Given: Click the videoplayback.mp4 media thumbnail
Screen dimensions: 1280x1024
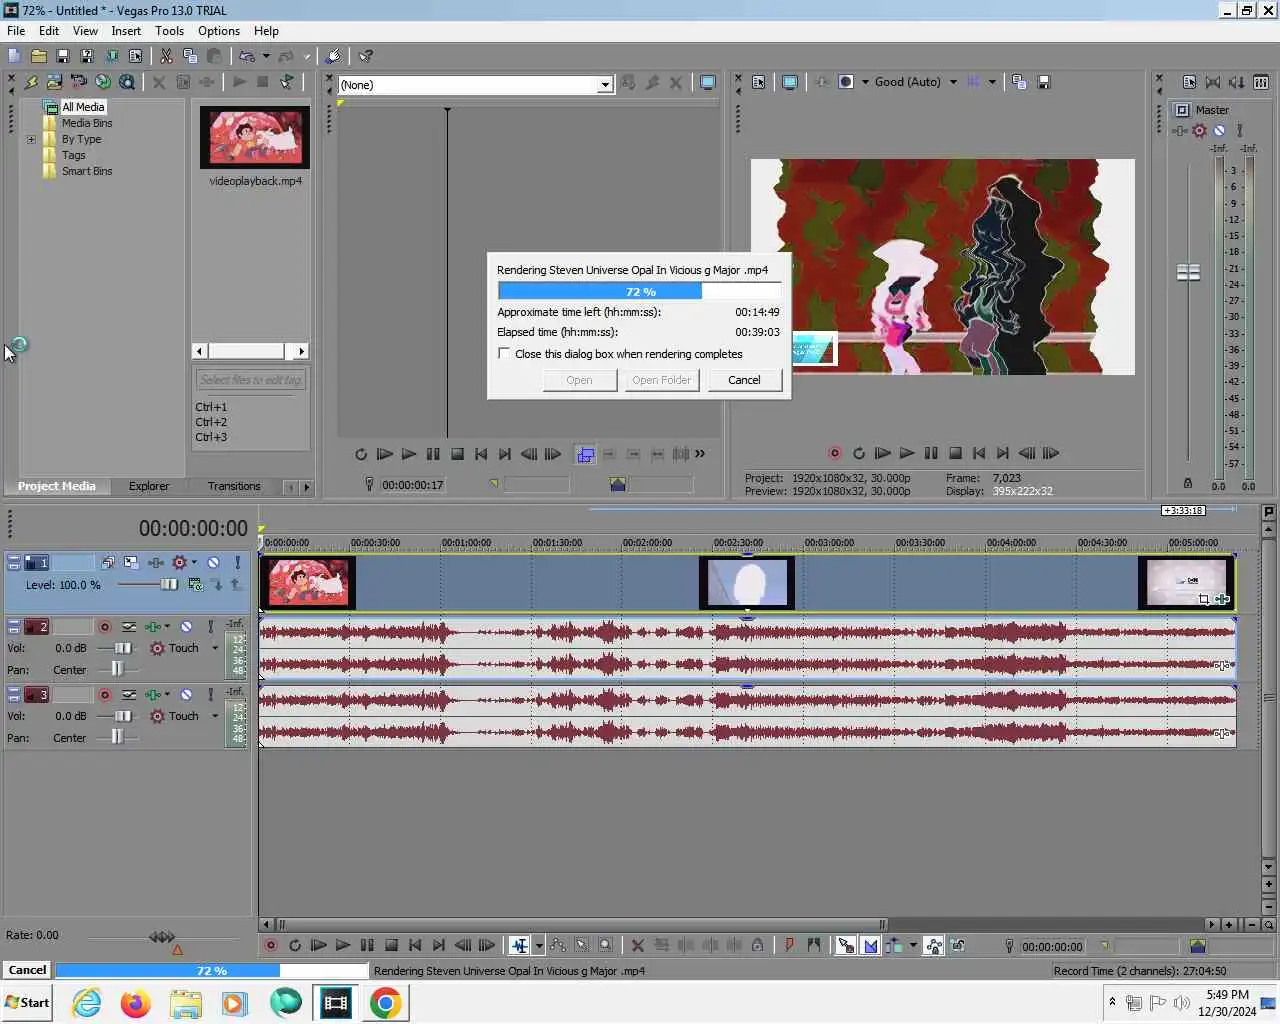Looking at the screenshot, I should point(255,137).
